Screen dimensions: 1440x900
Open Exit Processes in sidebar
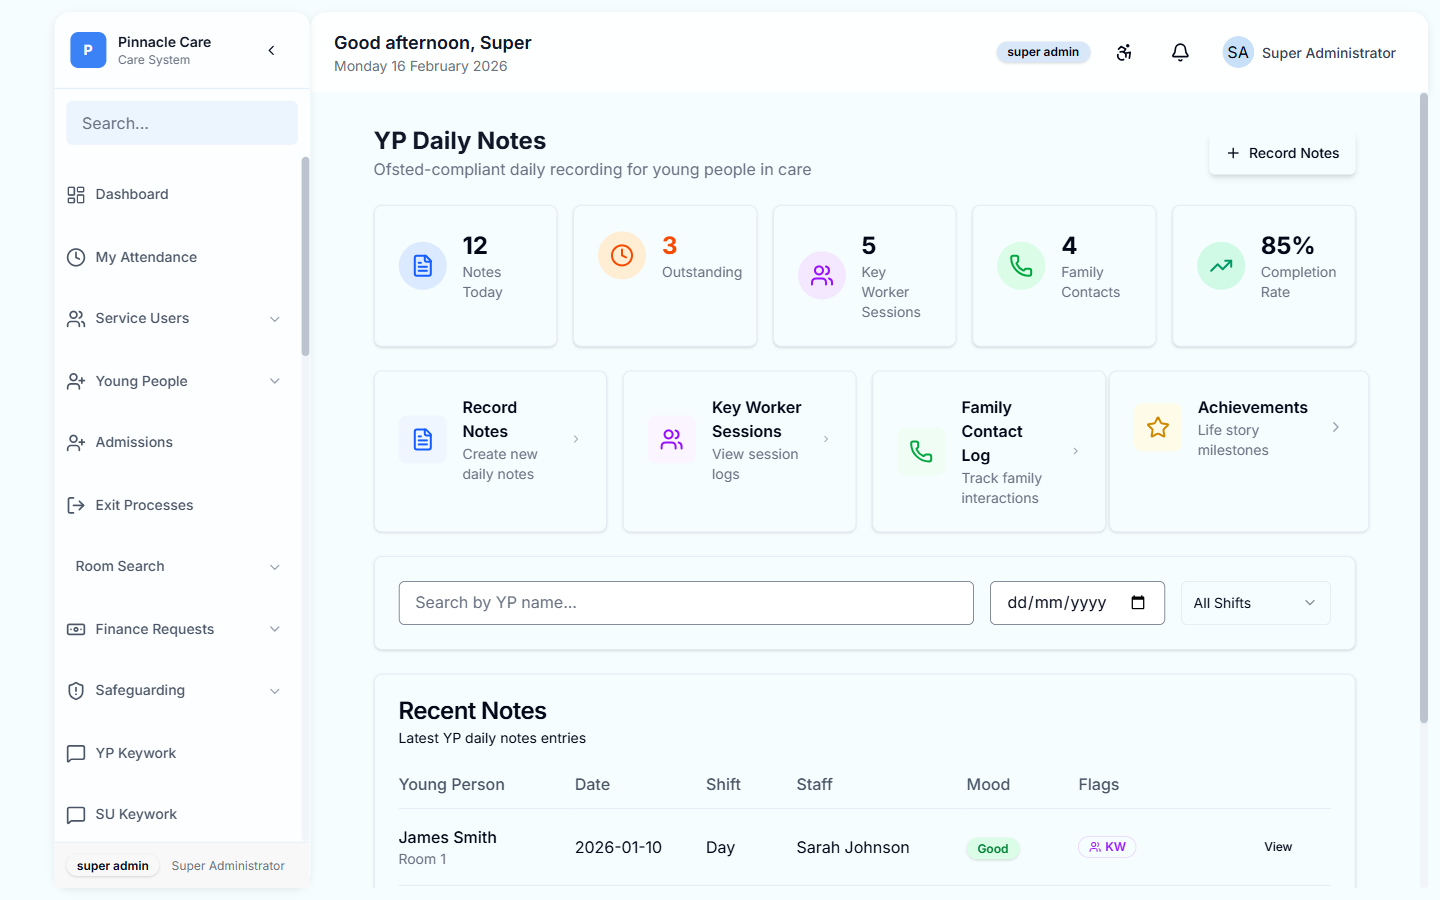point(144,505)
